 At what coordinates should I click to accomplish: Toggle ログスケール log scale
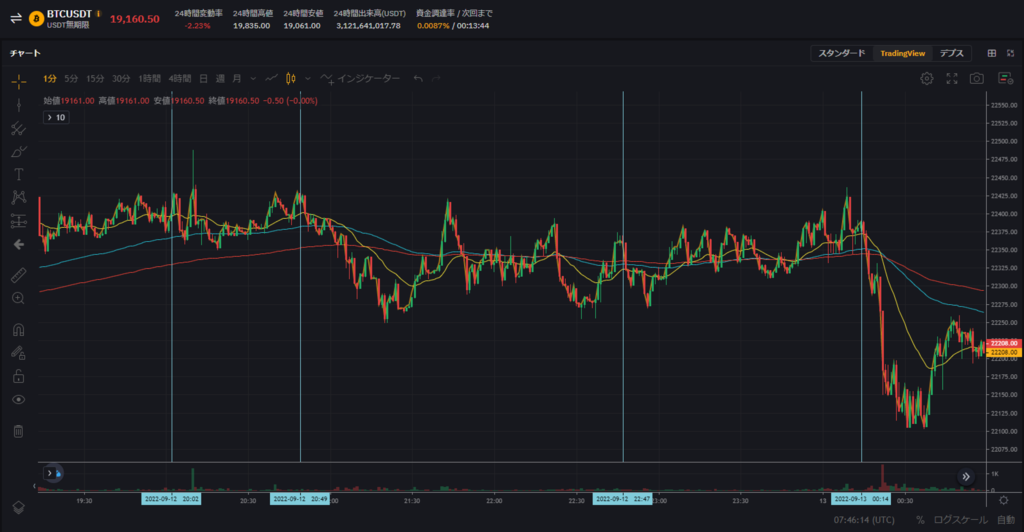point(961,520)
